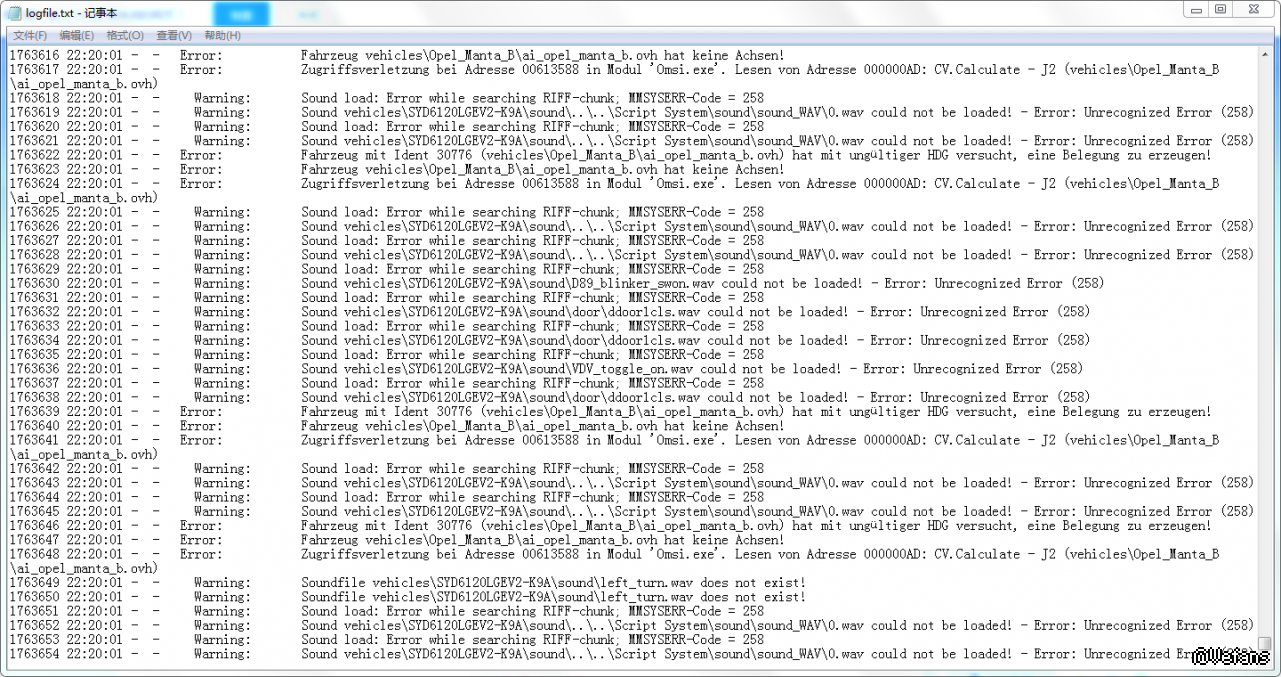
Task: Click line 1763639 ungültiger HDG error
Action: pyautogui.click(x=756, y=411)
